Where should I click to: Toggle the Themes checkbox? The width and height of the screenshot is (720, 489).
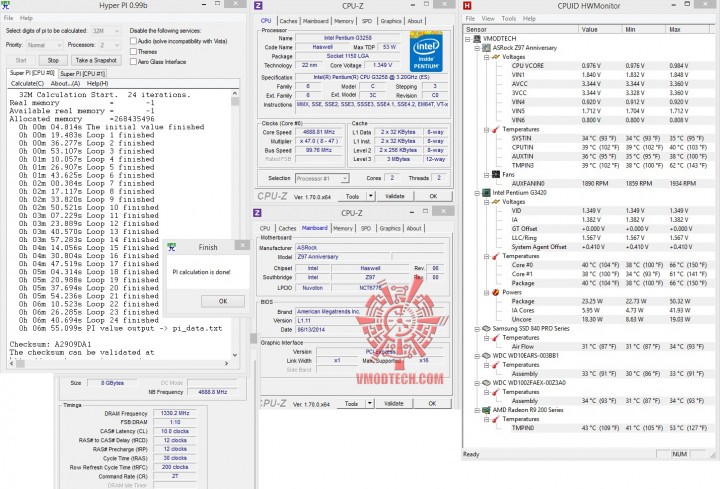[x=133, y=51]
